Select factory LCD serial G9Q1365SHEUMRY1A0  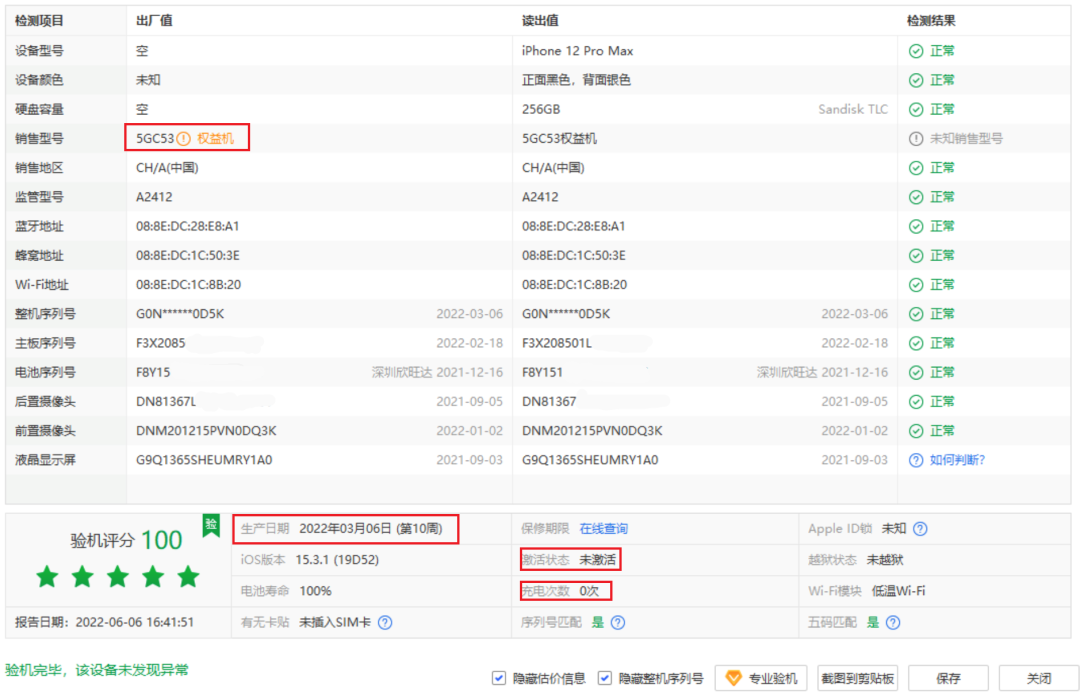(204, 460)
